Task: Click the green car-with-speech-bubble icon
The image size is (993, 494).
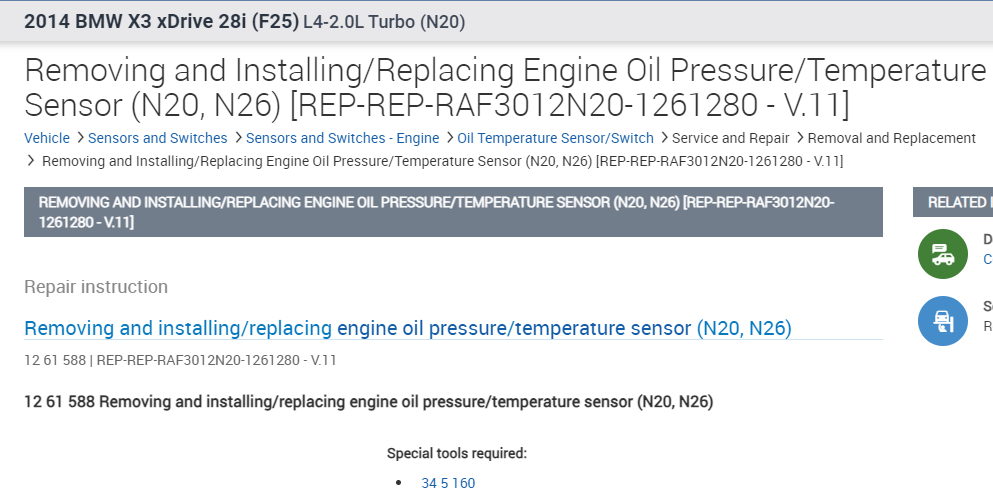Action: pos(942,254)
